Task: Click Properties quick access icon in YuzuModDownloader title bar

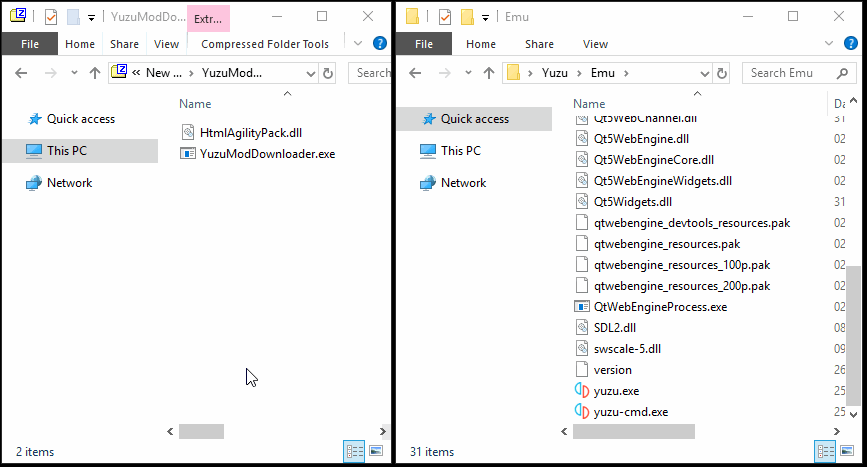Action: (50, 17)
